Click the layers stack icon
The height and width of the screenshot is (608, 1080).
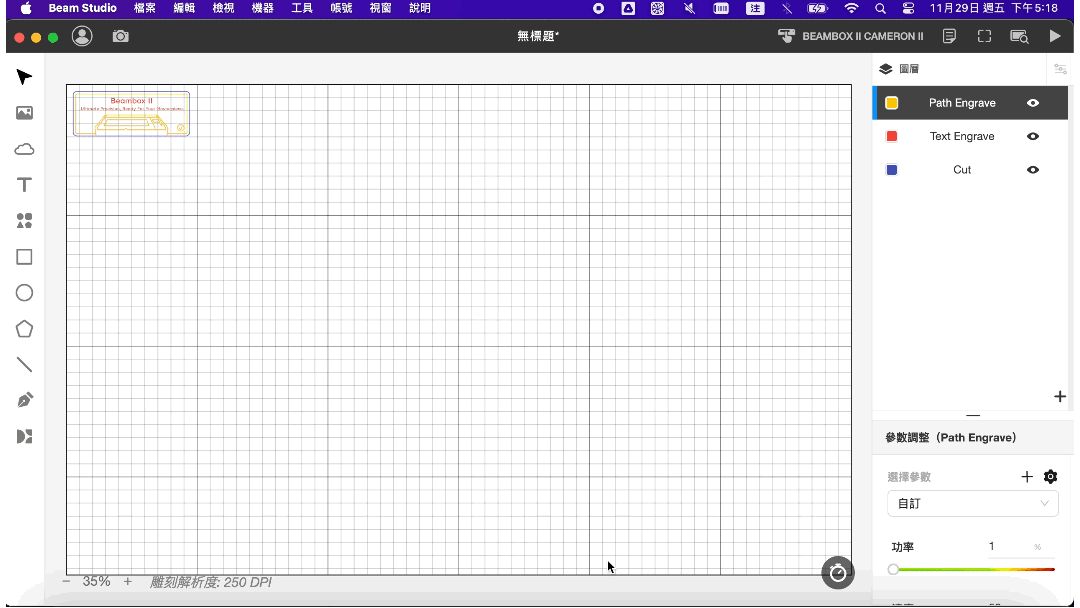point(886,69)
